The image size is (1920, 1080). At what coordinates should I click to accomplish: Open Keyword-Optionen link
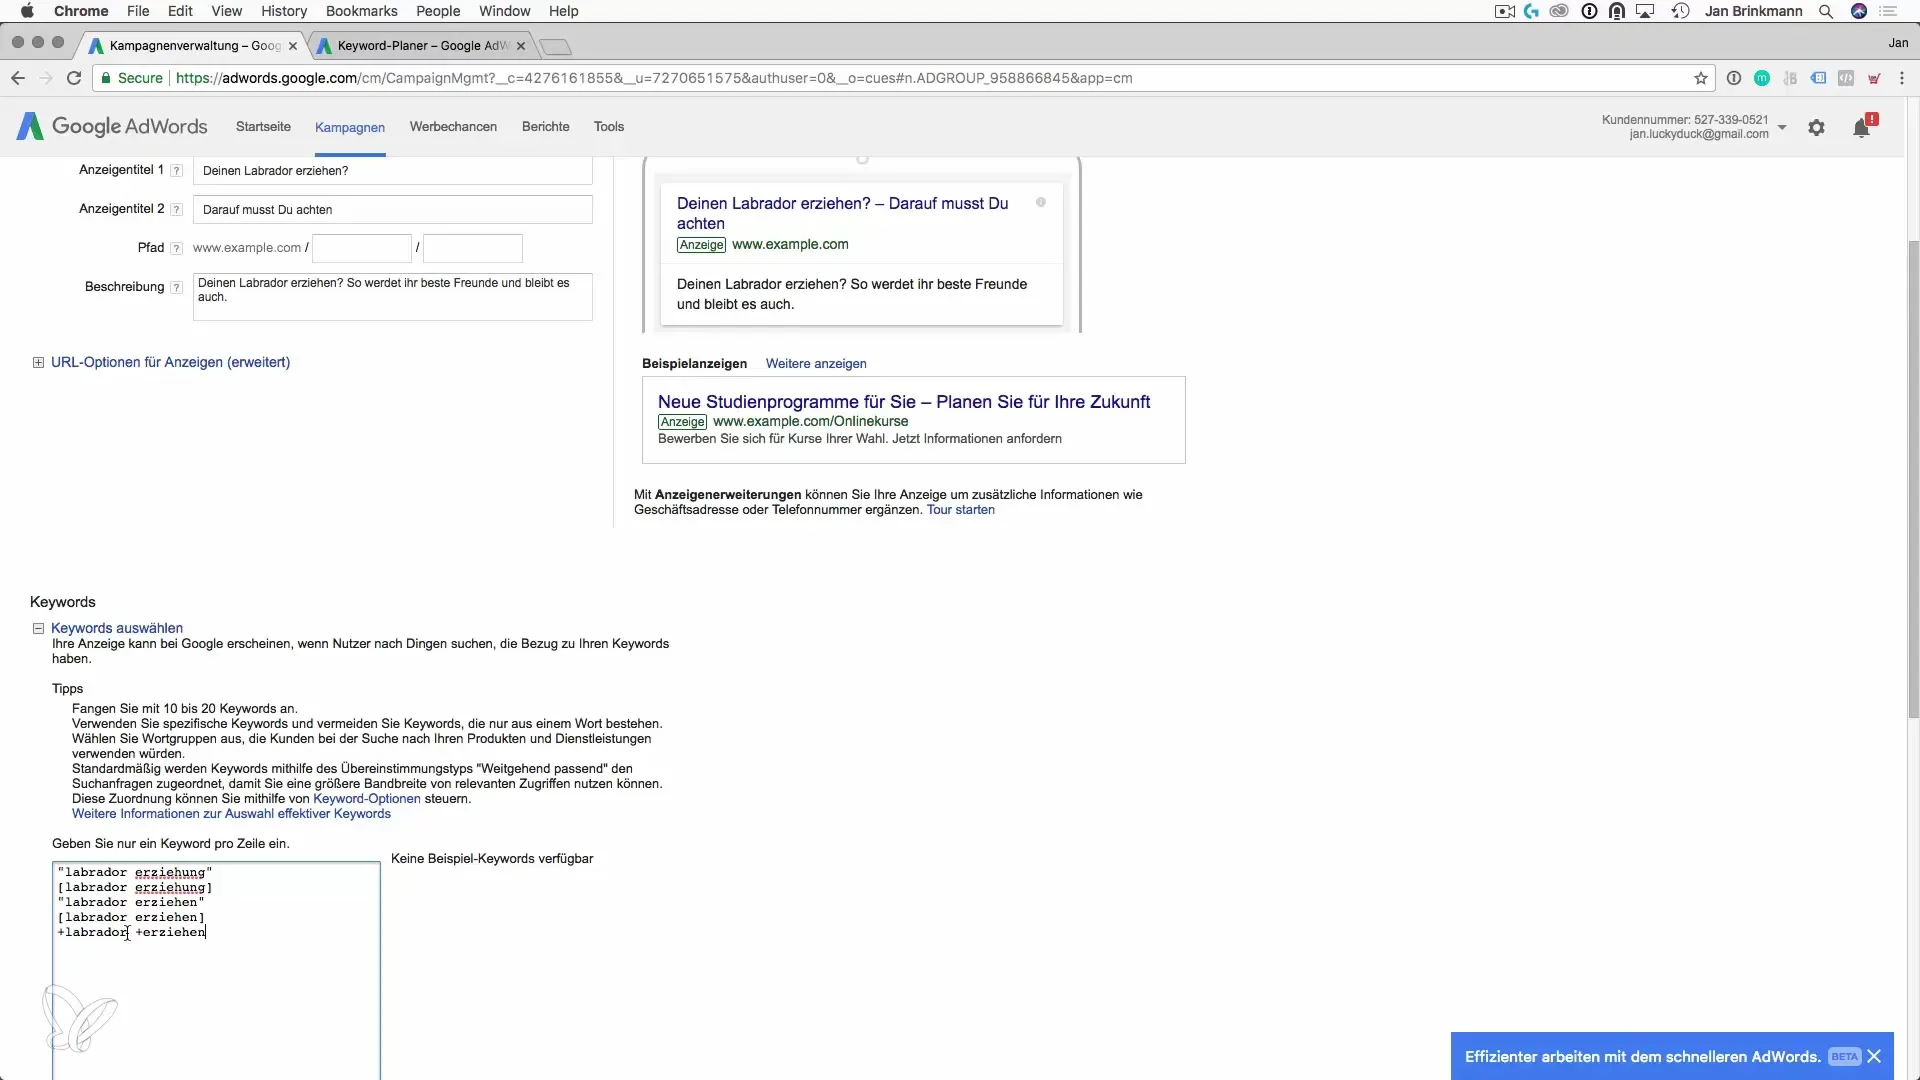click(367, 799)
